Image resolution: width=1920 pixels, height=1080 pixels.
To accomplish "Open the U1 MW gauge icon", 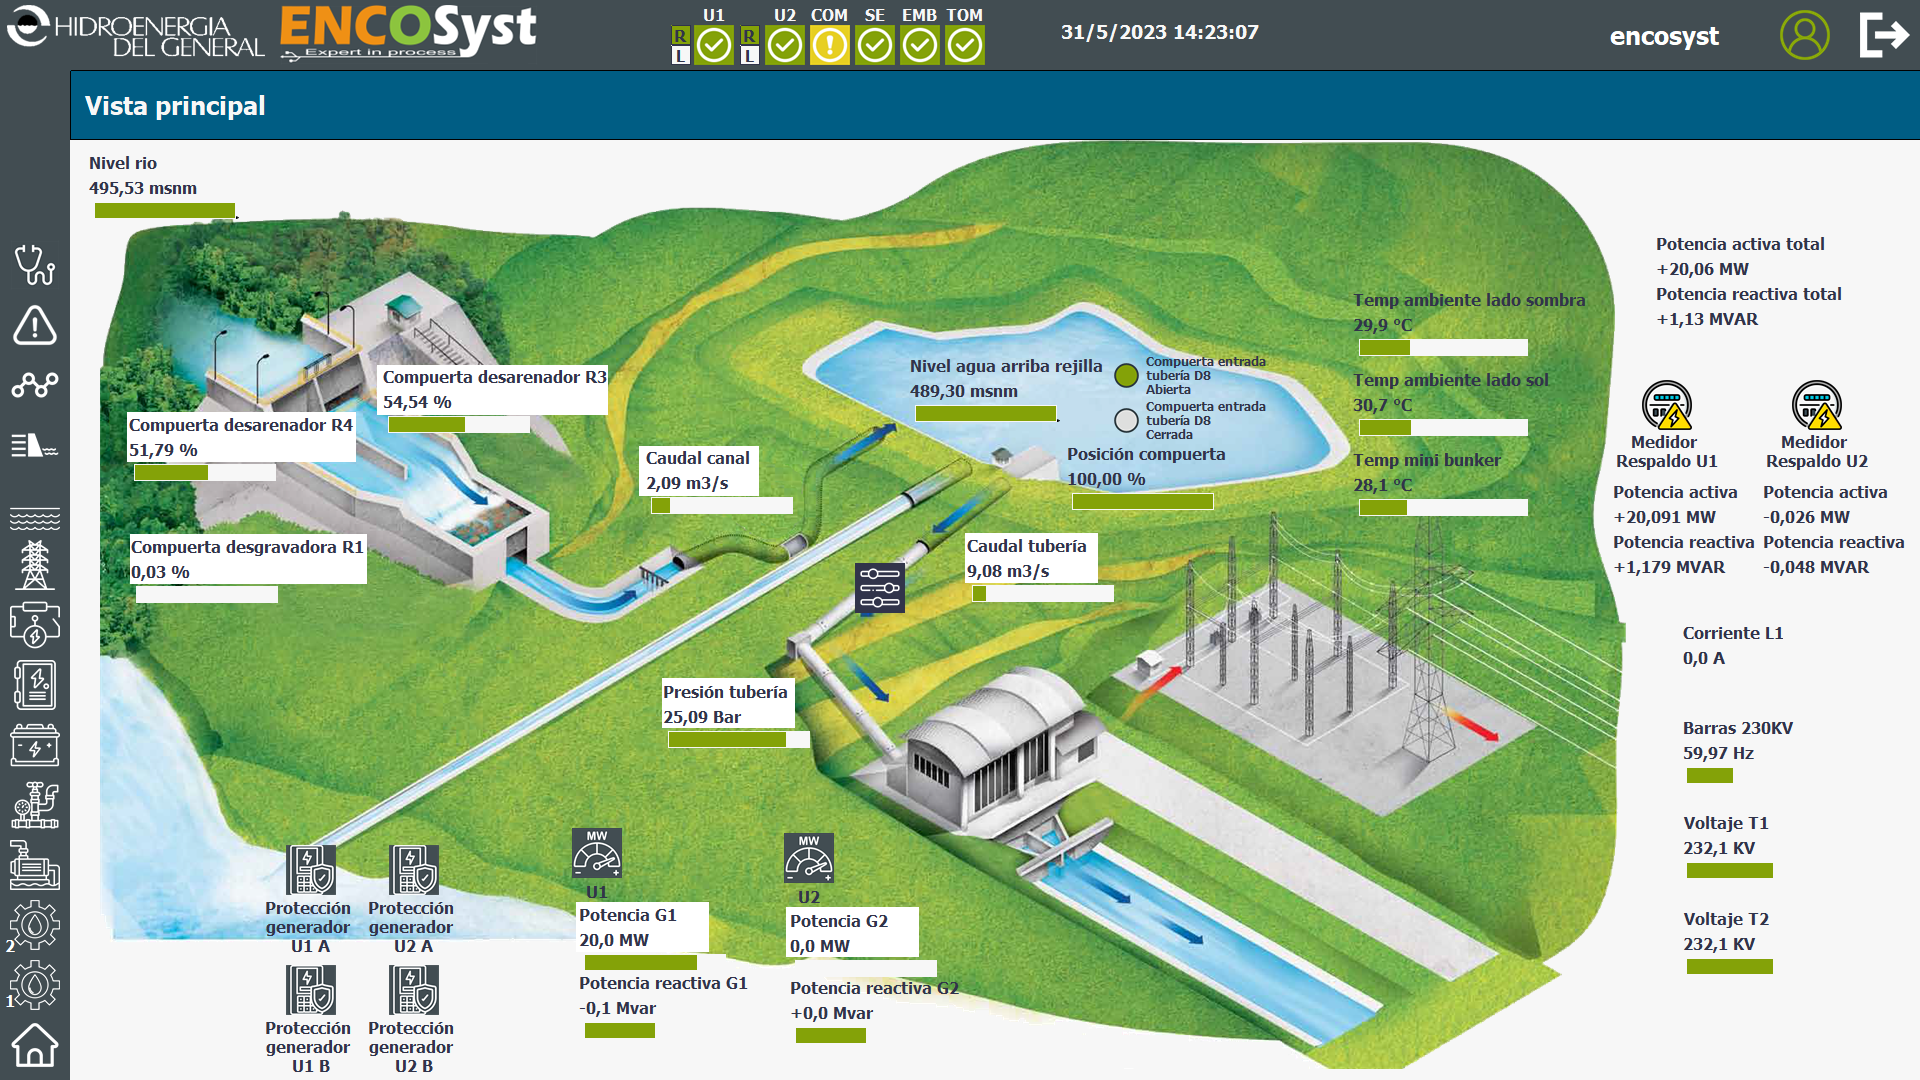I will (597, 853).
